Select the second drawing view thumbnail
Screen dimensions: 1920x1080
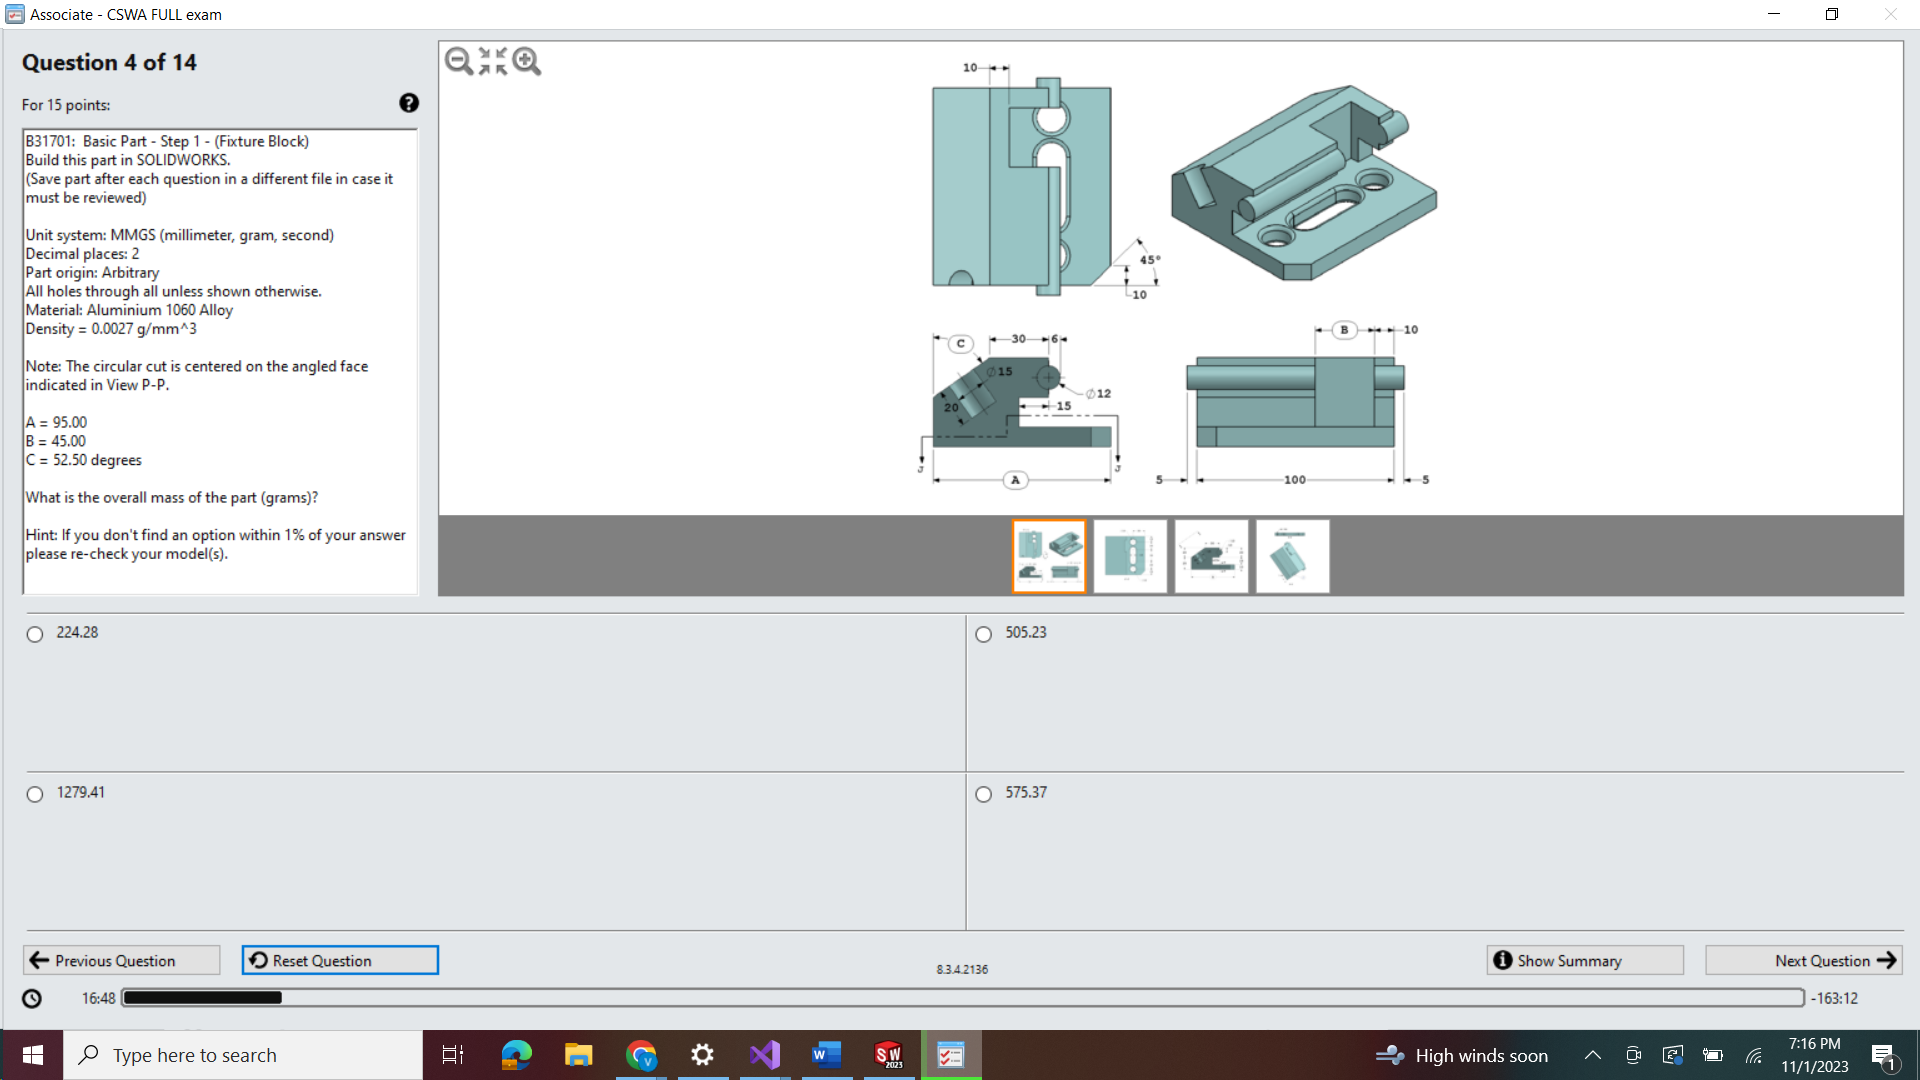[1130, 556]
